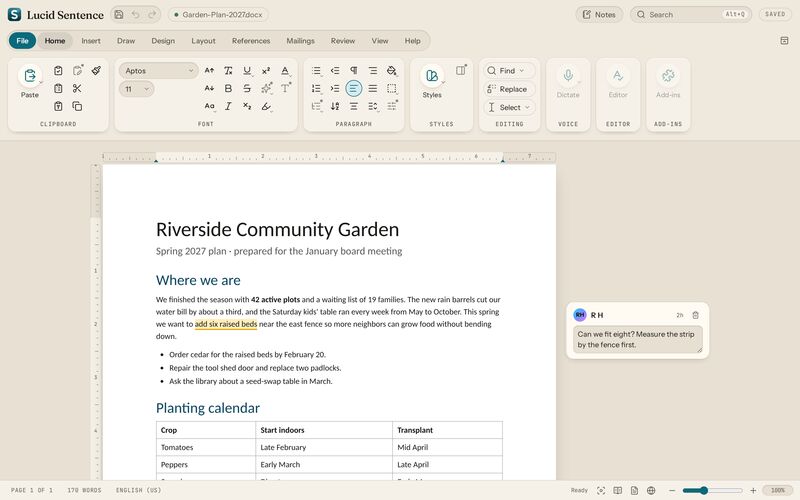This screenshot has height=500, width=800.
Task: Cut selection with the scissors icon
Action: pyautogui.click(x=77, y=88)
